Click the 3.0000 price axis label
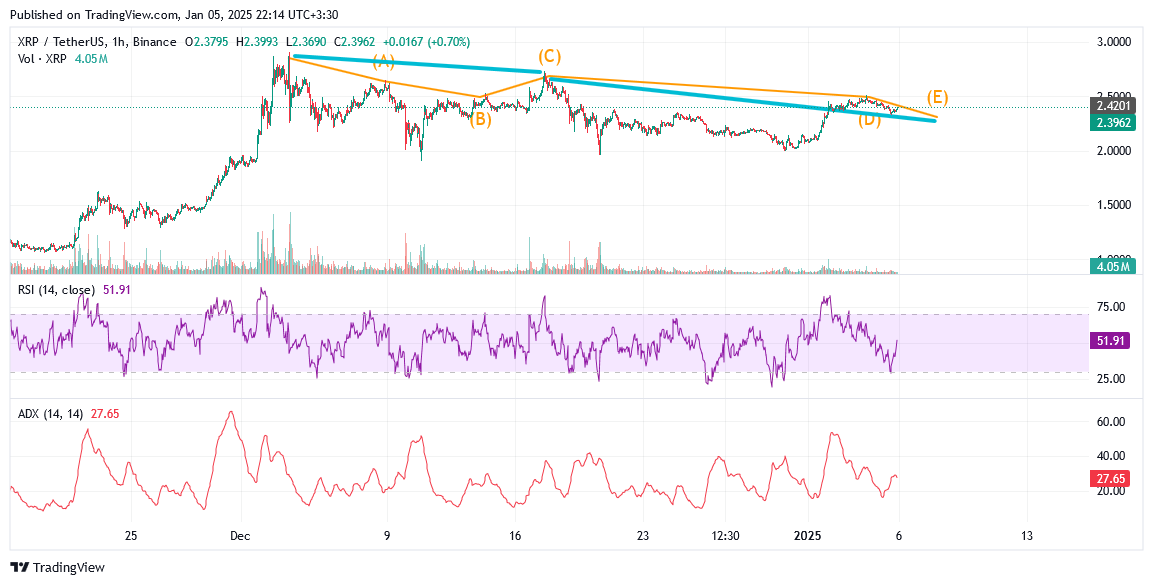This screenshot has height=585, width=1153. 1112,42
